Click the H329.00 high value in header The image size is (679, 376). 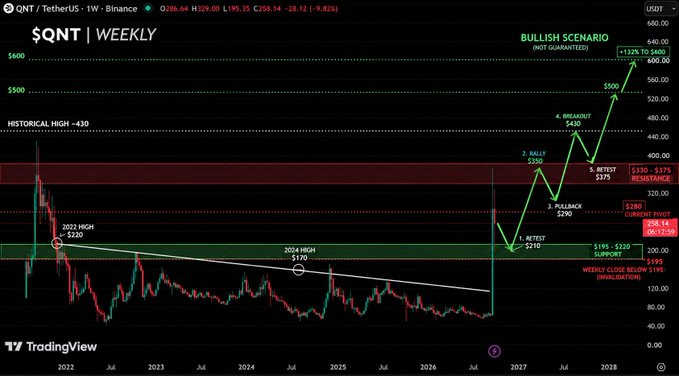[x=205, y=9]
